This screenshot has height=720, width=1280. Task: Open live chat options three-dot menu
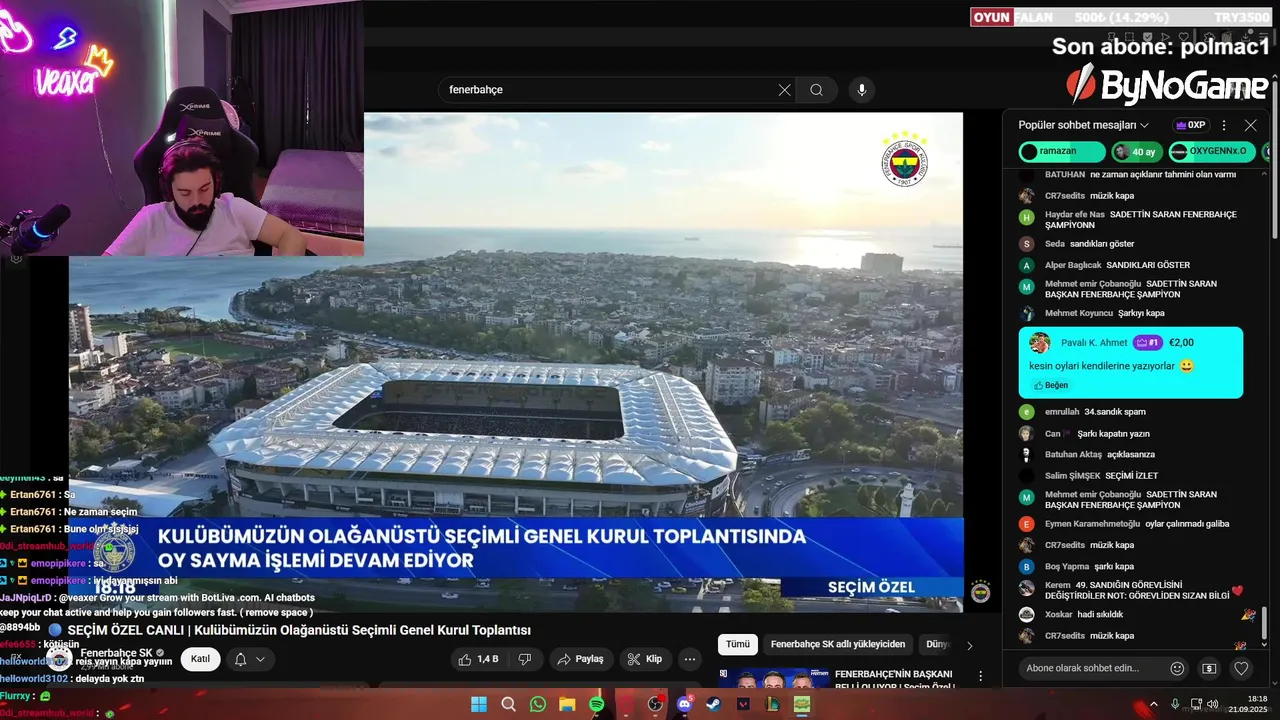coord(1224,125)
